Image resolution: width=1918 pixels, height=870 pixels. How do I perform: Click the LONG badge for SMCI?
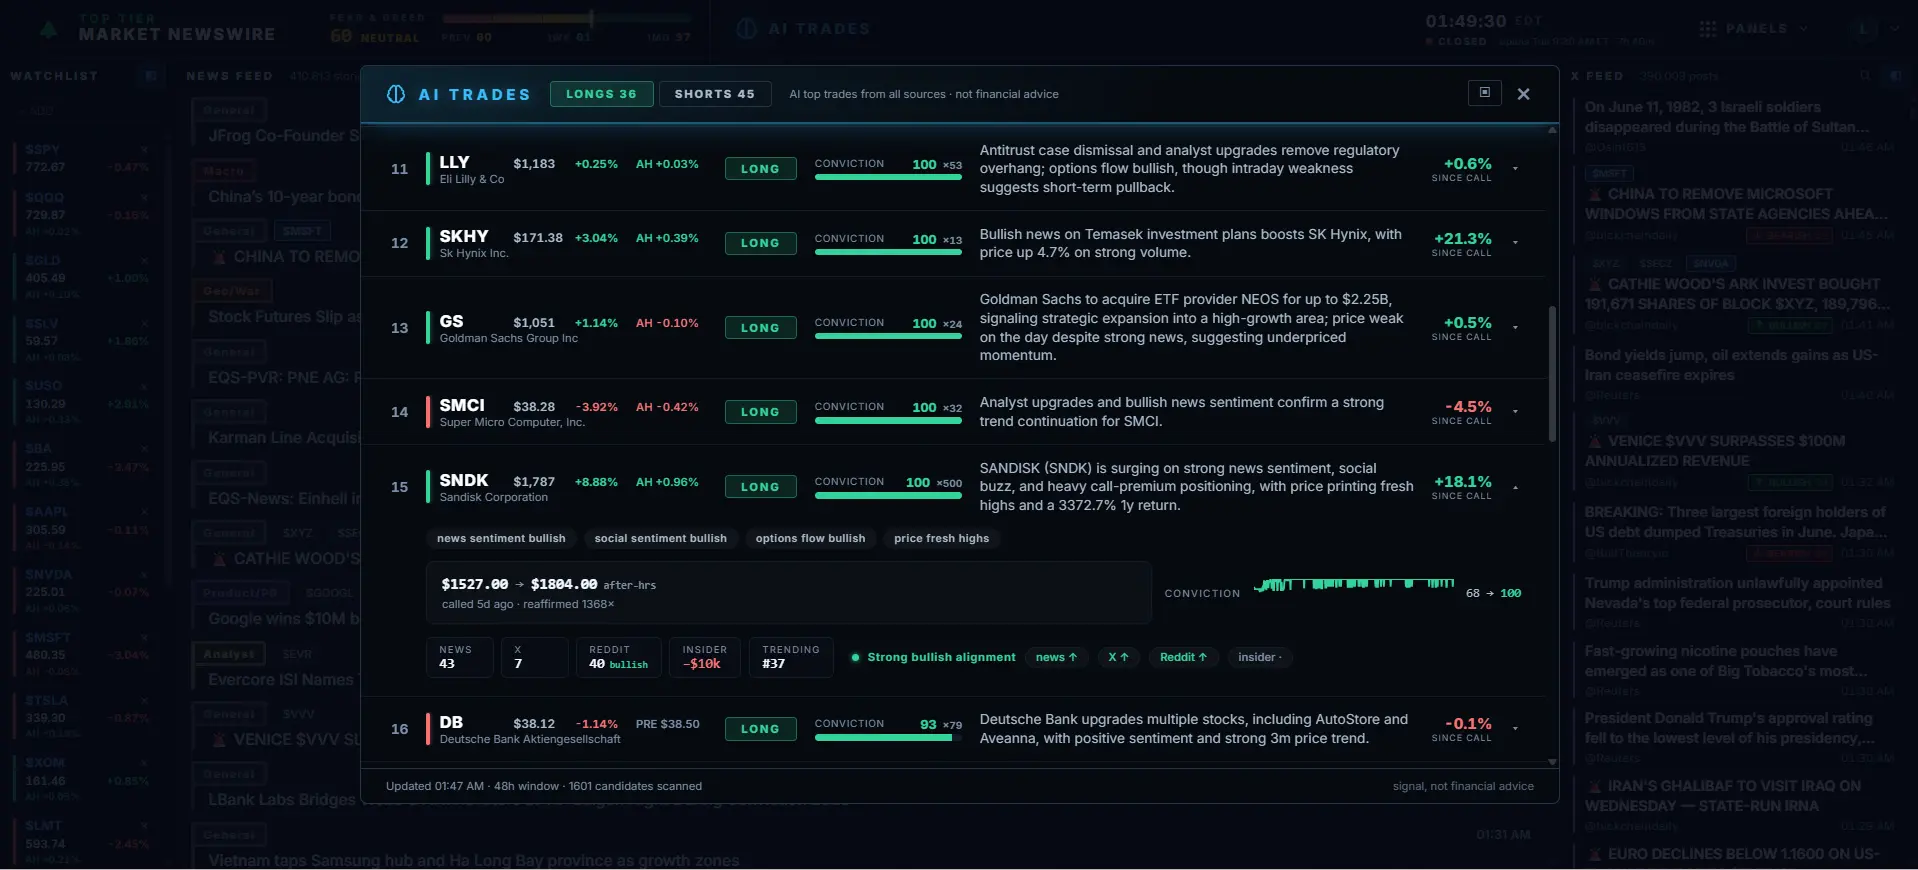click(x=760, y=412)
